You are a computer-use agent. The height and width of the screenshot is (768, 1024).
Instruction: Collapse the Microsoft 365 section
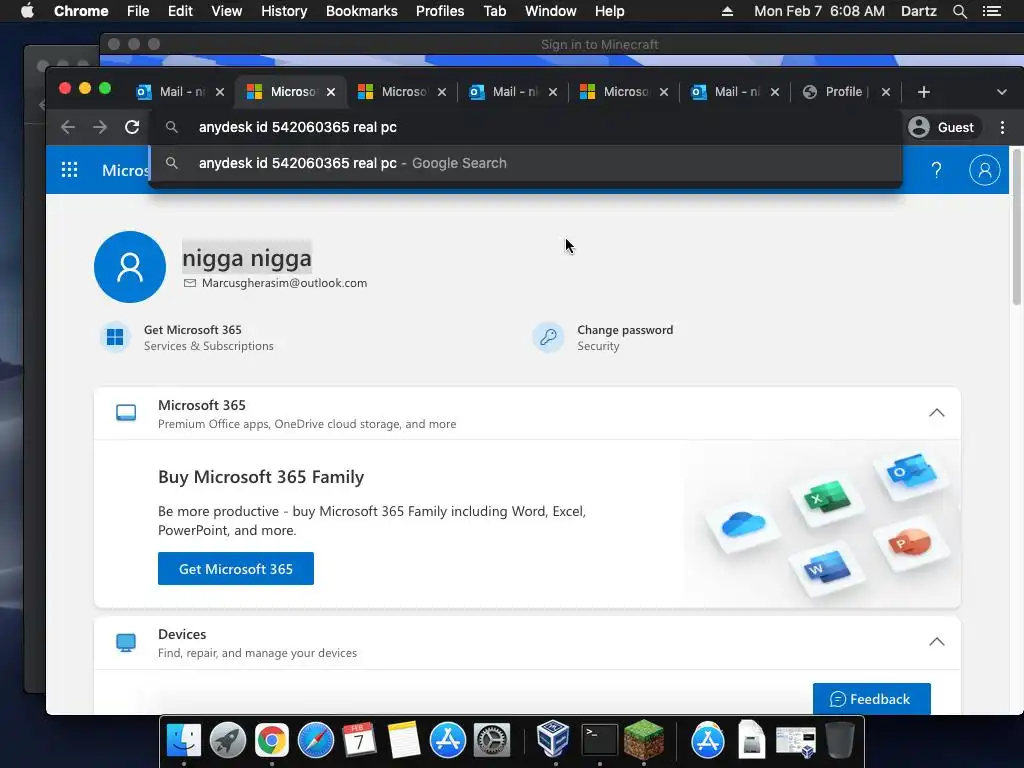[x=936, y=413]
